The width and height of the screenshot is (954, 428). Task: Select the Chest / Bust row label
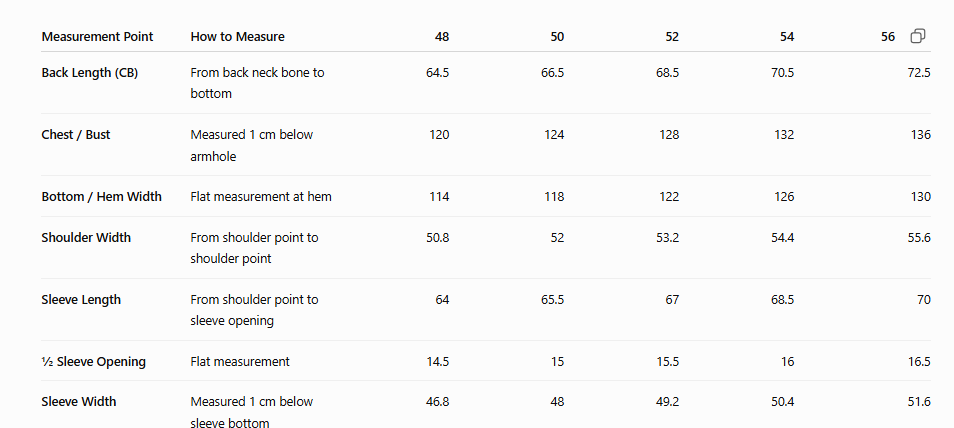pos(75,135)
